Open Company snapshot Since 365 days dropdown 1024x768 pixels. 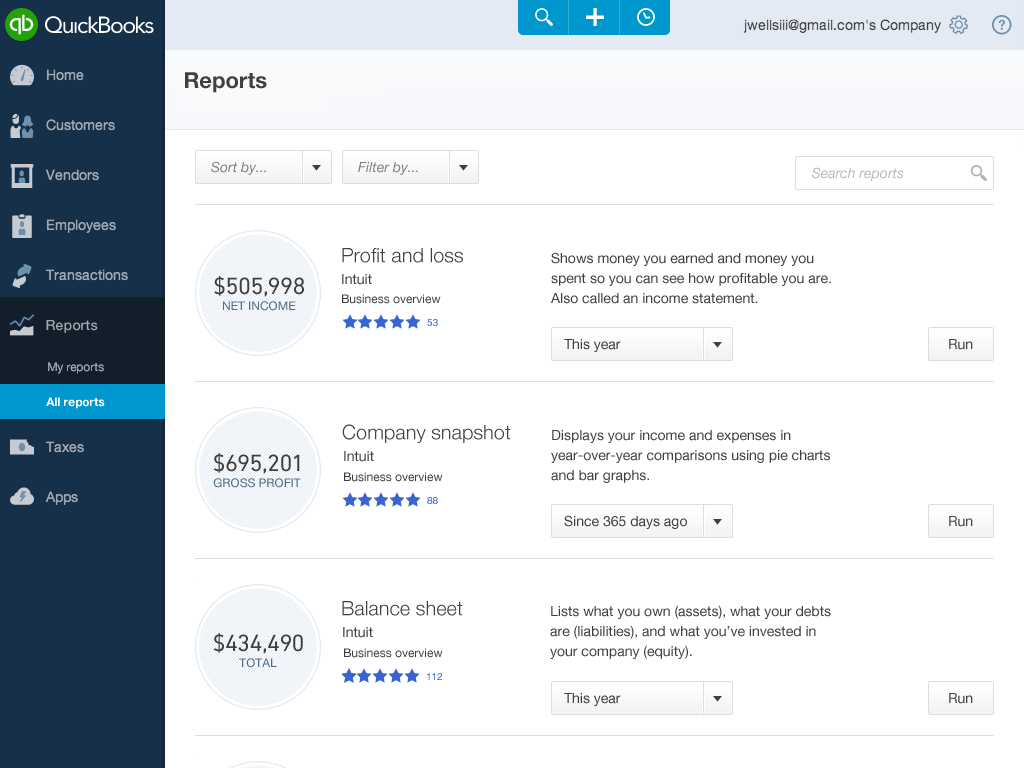641,521
